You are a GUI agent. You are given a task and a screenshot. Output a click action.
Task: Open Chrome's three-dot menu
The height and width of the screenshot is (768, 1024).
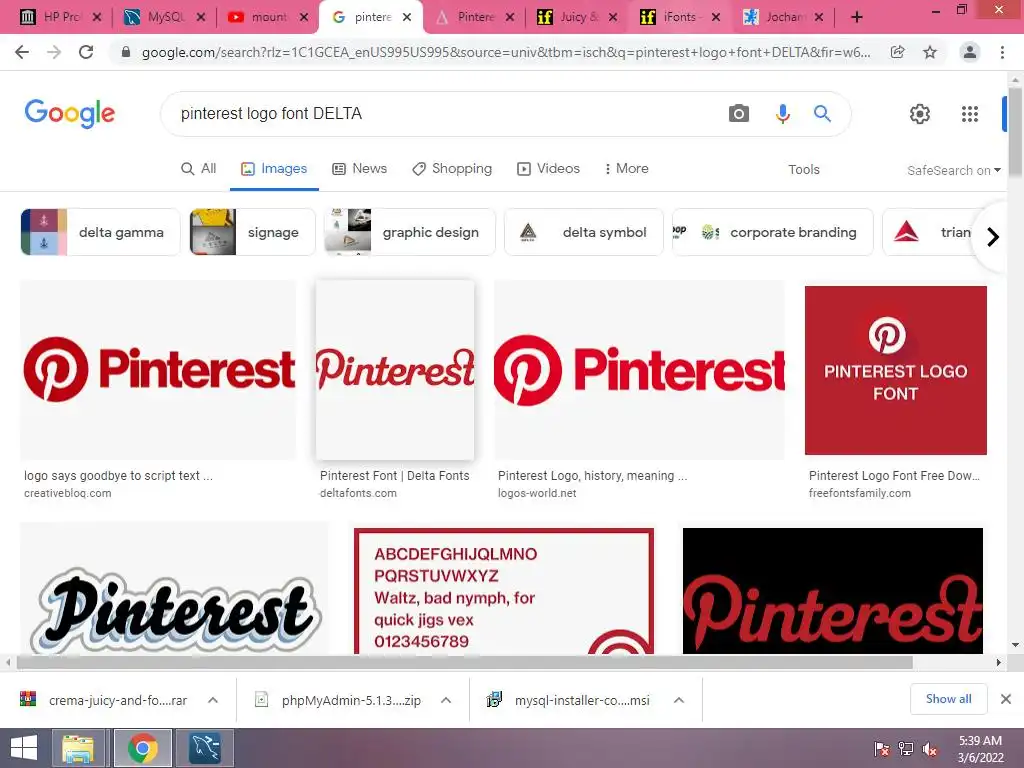(1002, 52)
